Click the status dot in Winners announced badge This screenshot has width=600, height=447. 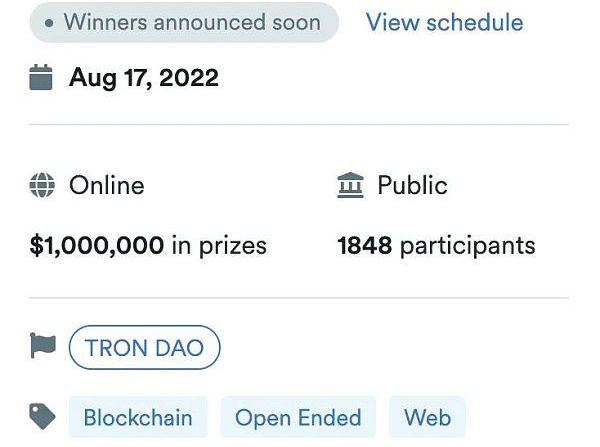click(x=49, y=23)
